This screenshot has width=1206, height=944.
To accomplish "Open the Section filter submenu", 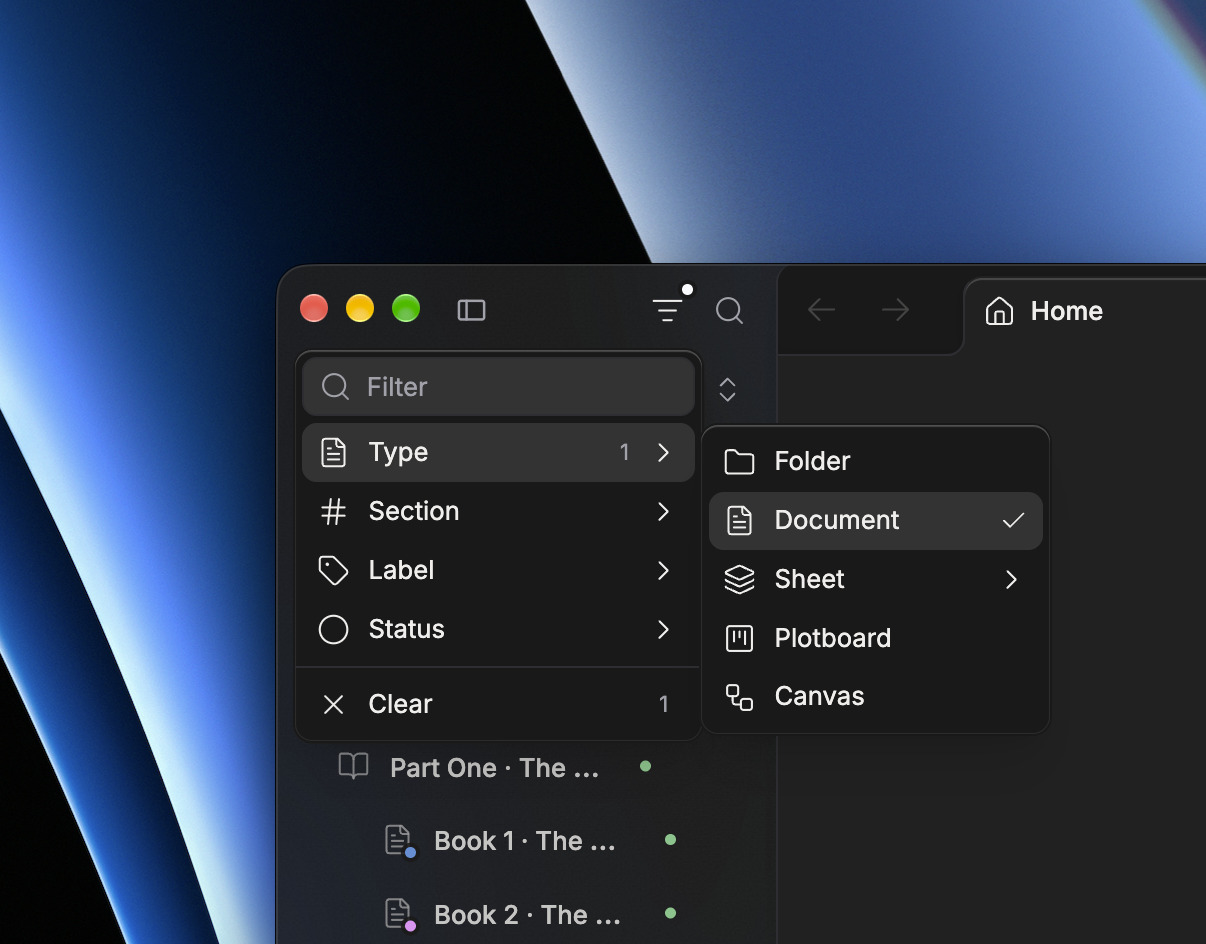I will coord(499,511).
